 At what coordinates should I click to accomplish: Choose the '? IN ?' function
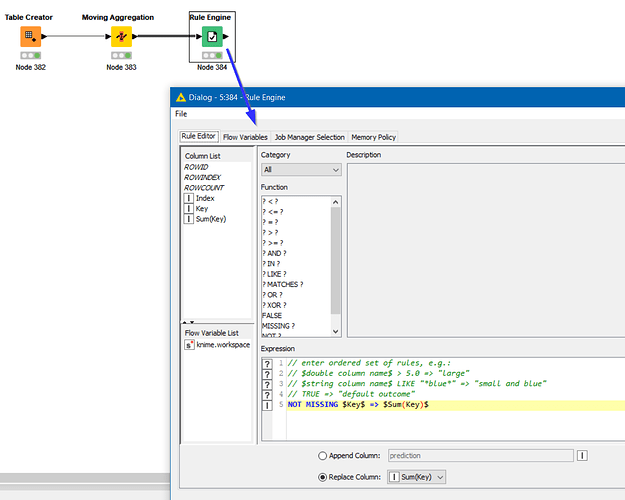271,264
